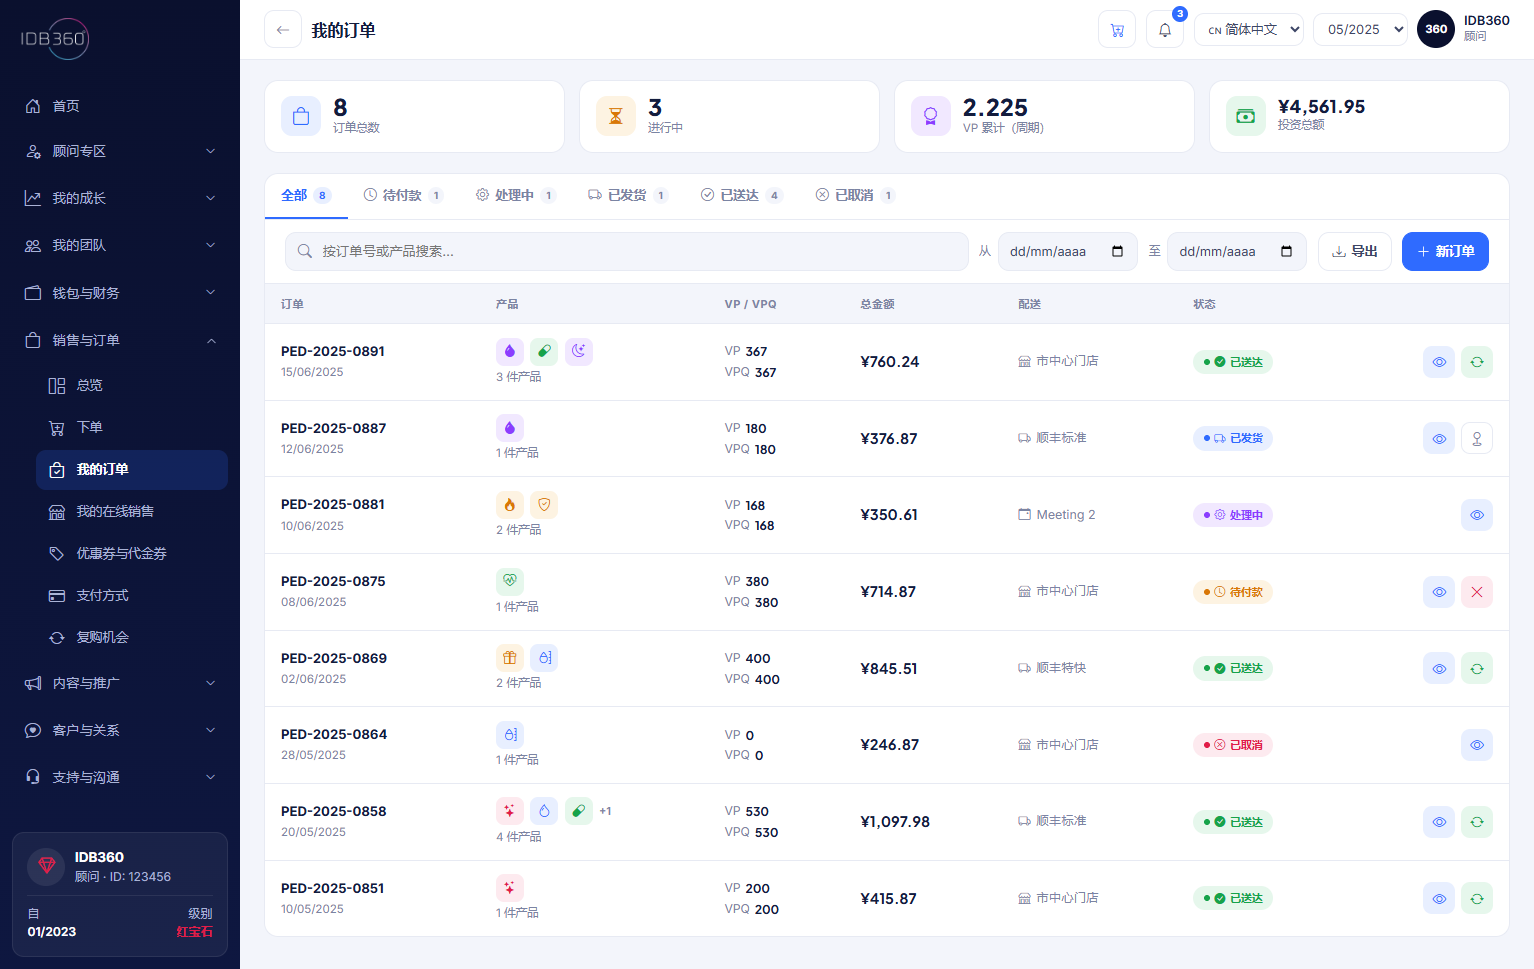Click the 新订单 button

pos(1445,251)
